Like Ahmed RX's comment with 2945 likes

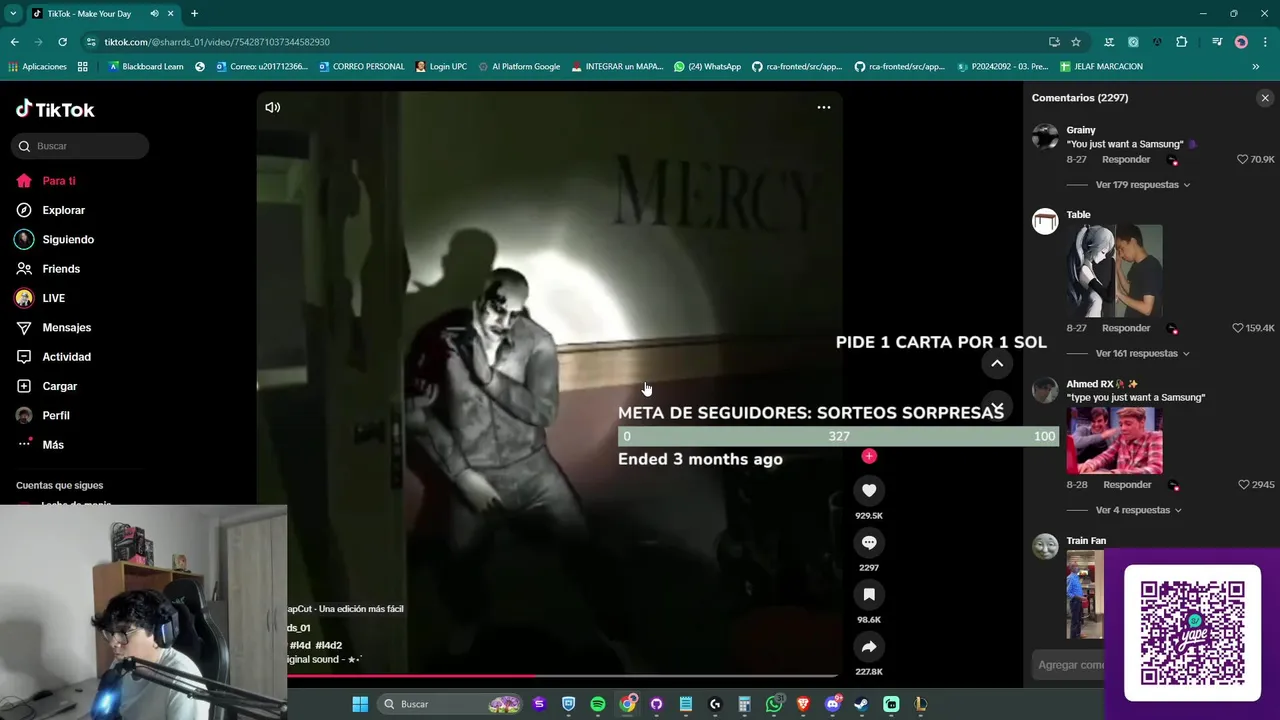point(1243,484)
